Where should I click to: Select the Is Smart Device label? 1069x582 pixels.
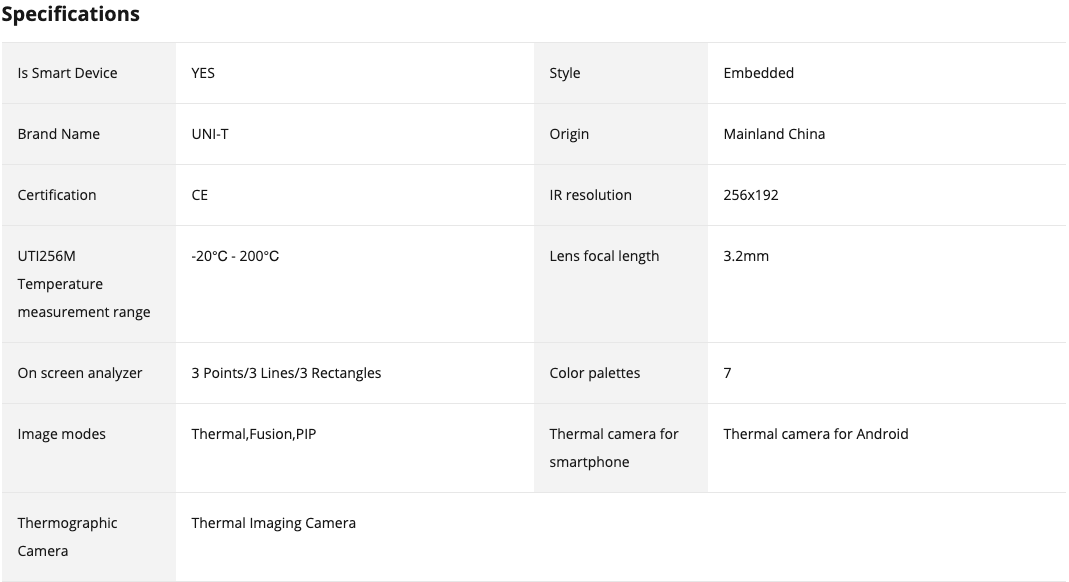tap(67, 73)
